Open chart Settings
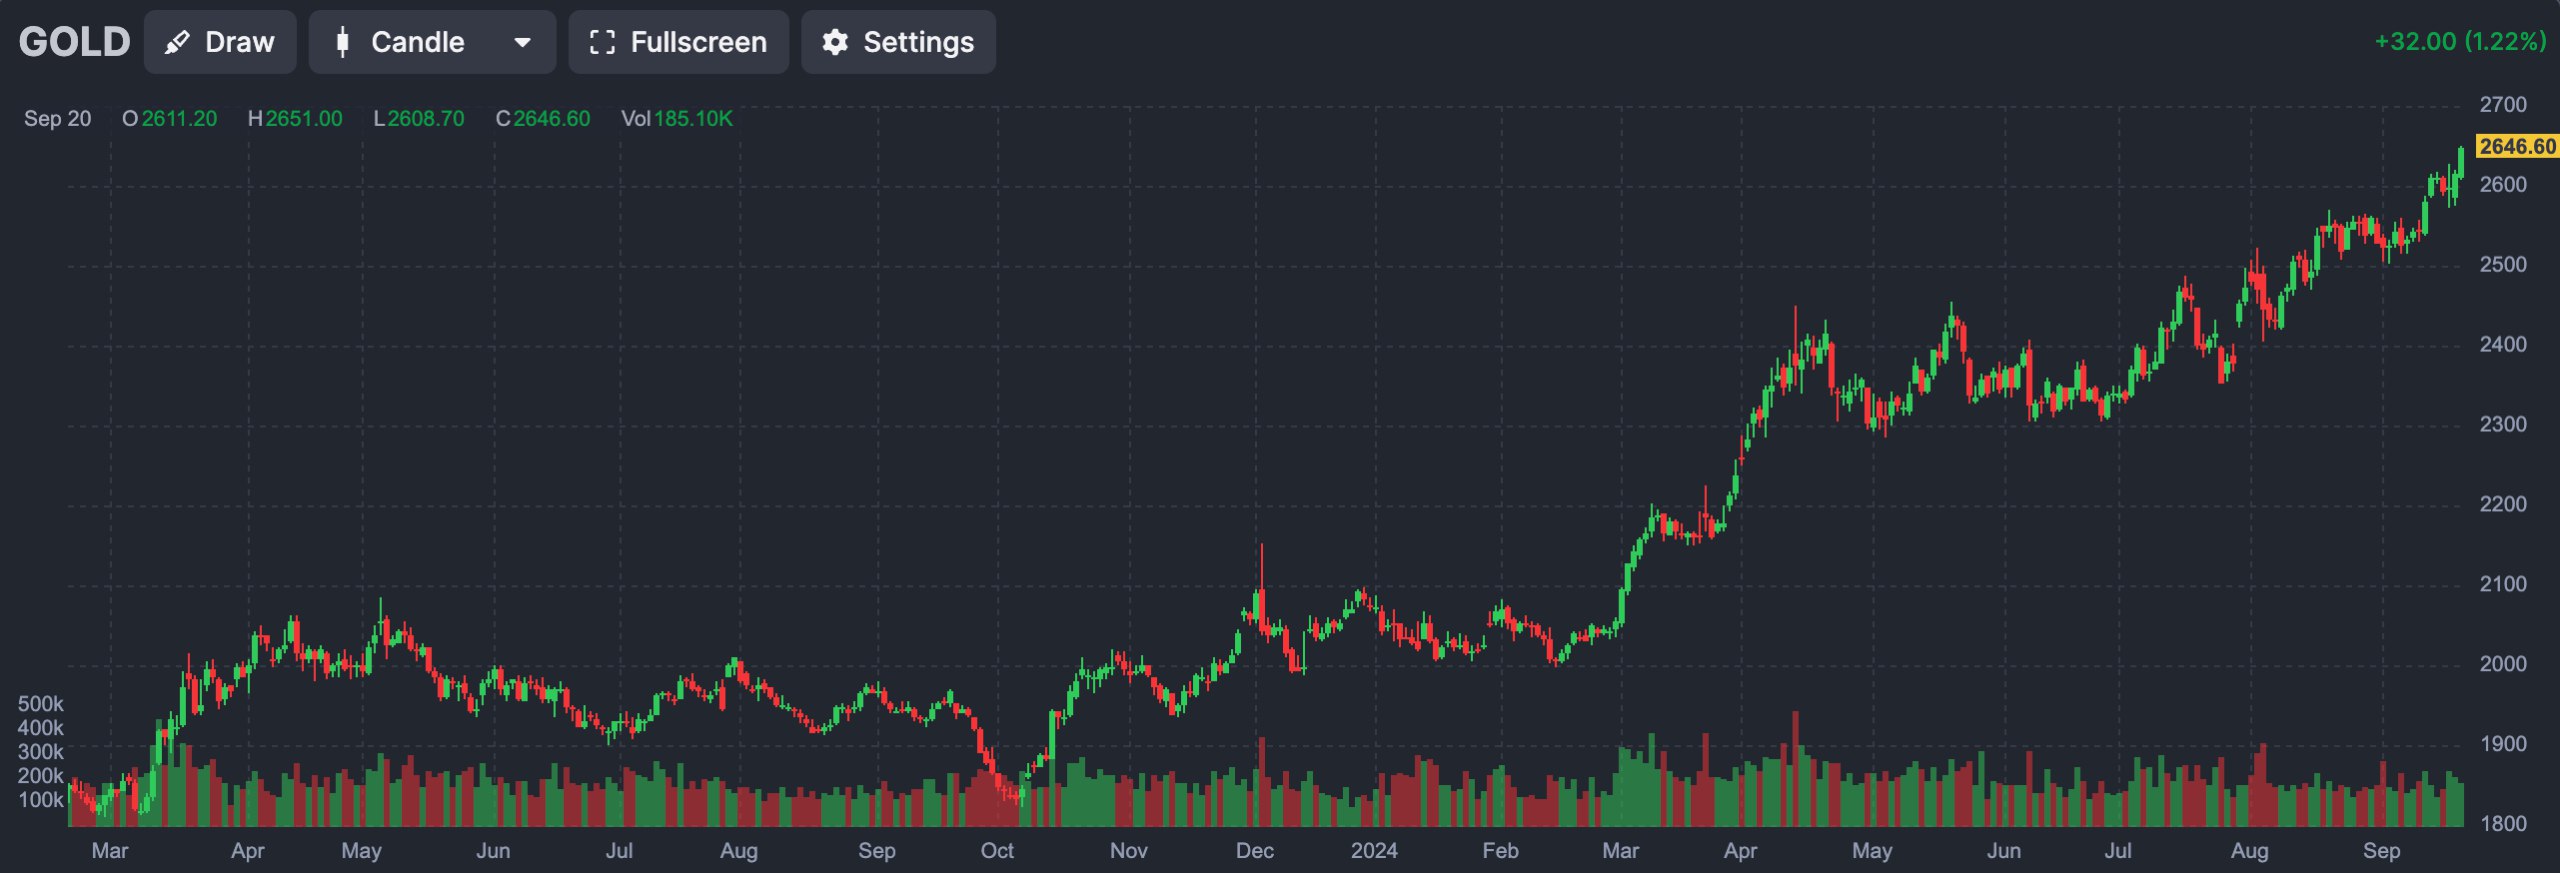Viewport: 2560px width, 873px height. click(898, 42)
